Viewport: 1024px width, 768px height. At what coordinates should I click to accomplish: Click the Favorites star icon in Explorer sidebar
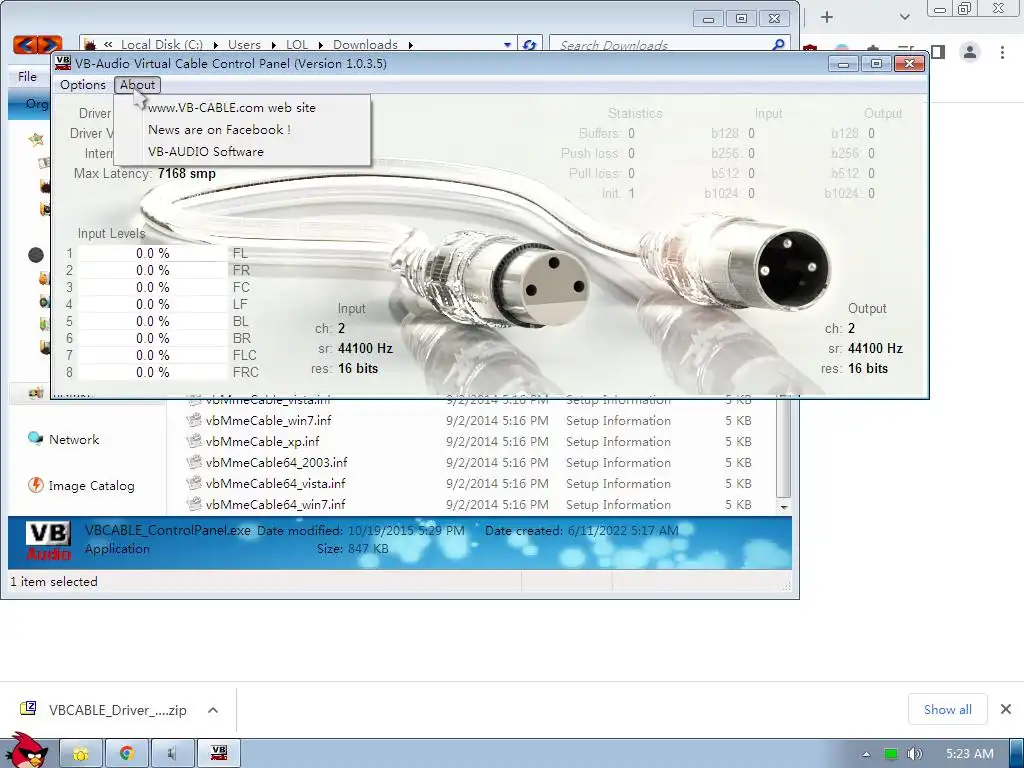[x=37, y=138]
